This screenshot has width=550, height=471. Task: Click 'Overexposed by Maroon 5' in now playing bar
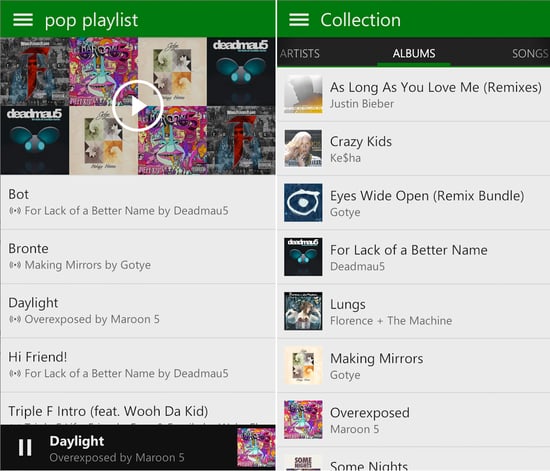point(117,457)
